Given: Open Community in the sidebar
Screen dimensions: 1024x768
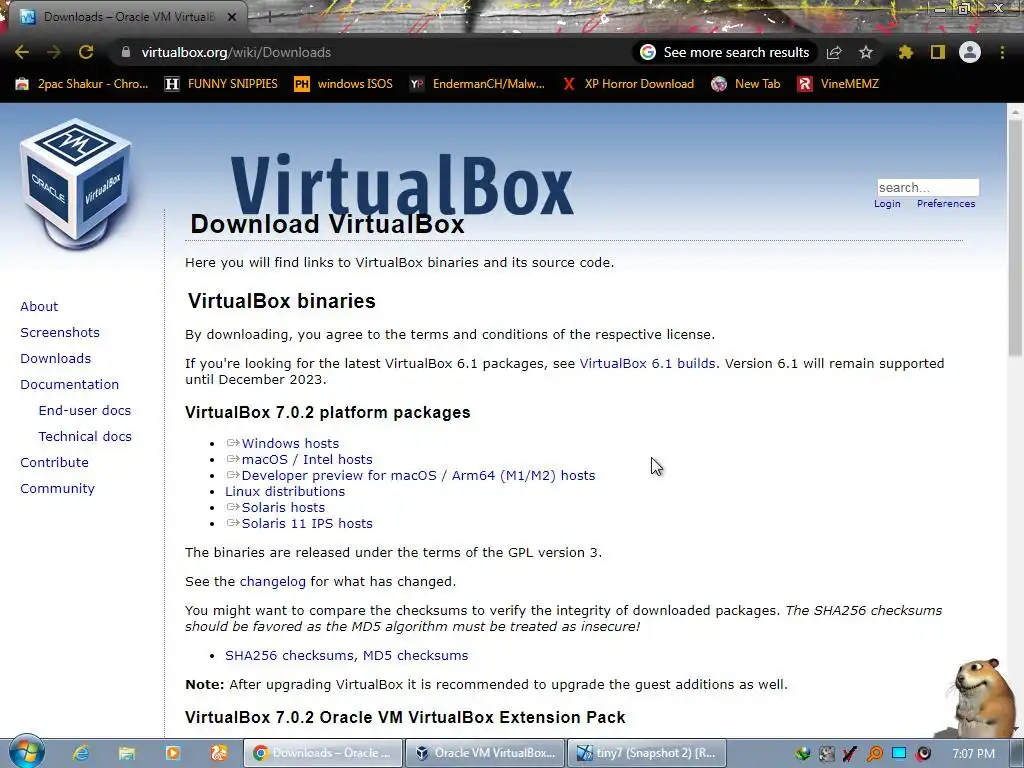Looking at the screenshot, I should tap(57, 488).
